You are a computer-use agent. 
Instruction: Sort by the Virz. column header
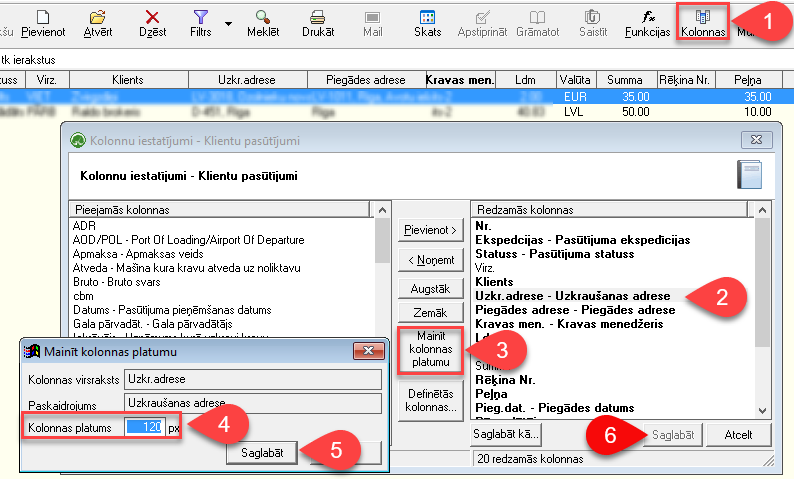[47, 80]
